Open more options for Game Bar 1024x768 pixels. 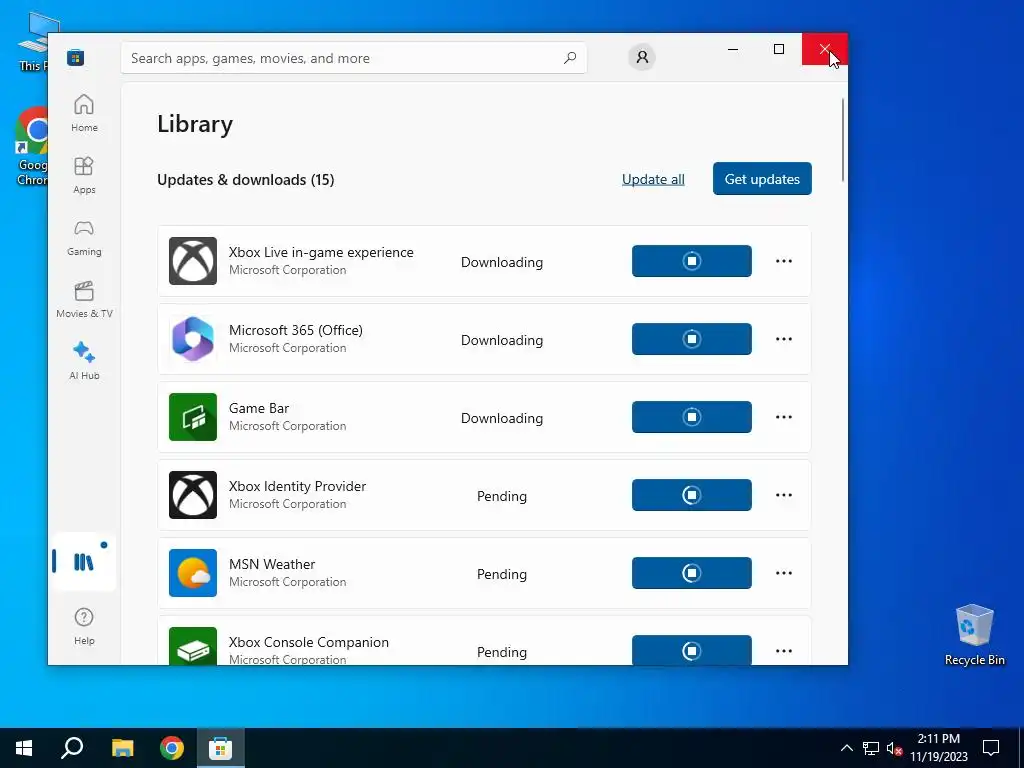click(784, 417)
